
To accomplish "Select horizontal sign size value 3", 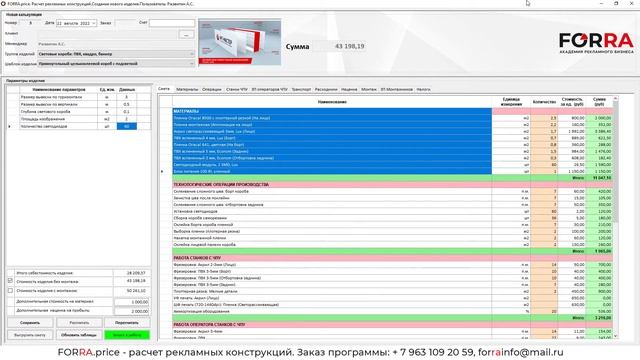I will [127, 97].
